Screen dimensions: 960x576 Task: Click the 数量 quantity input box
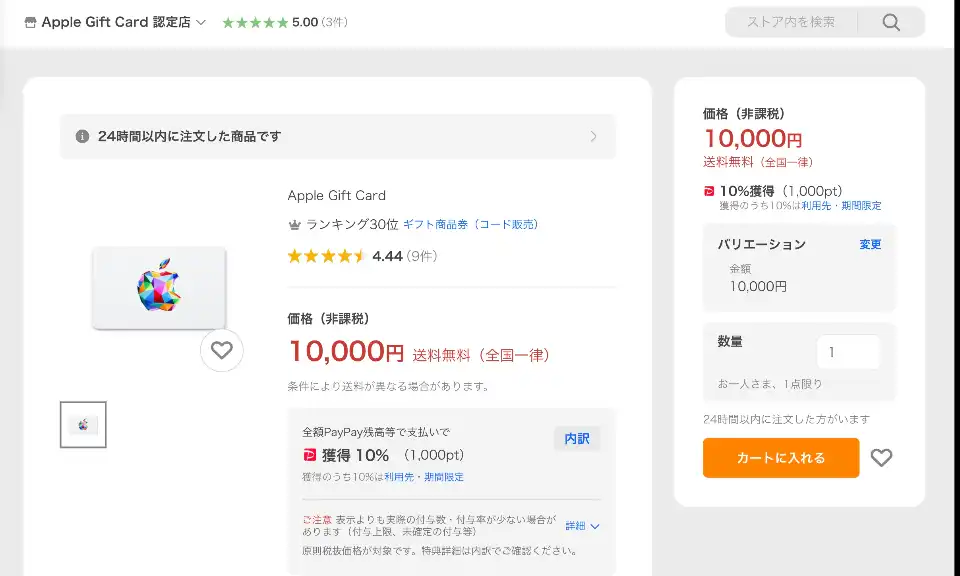tap(848, 352)
